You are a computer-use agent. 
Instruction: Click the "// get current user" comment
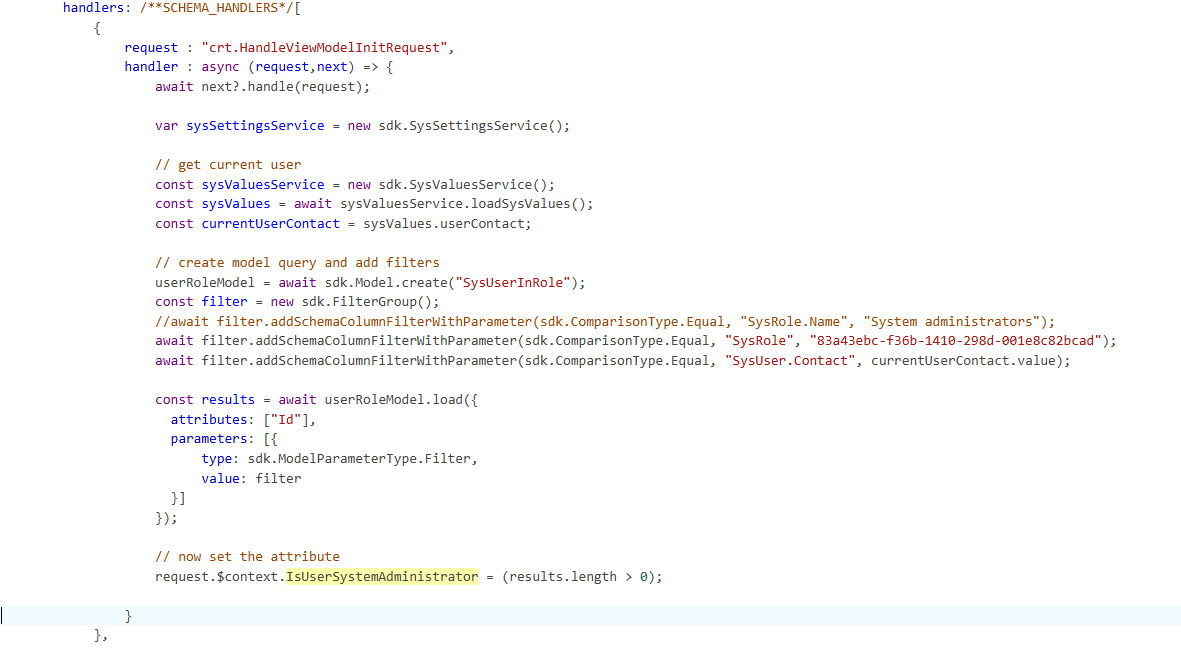228,165
